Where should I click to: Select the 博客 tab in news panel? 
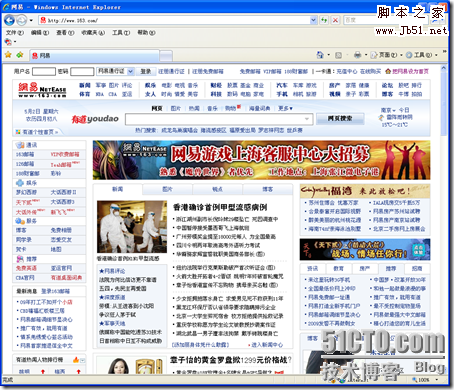coord(268,189)
